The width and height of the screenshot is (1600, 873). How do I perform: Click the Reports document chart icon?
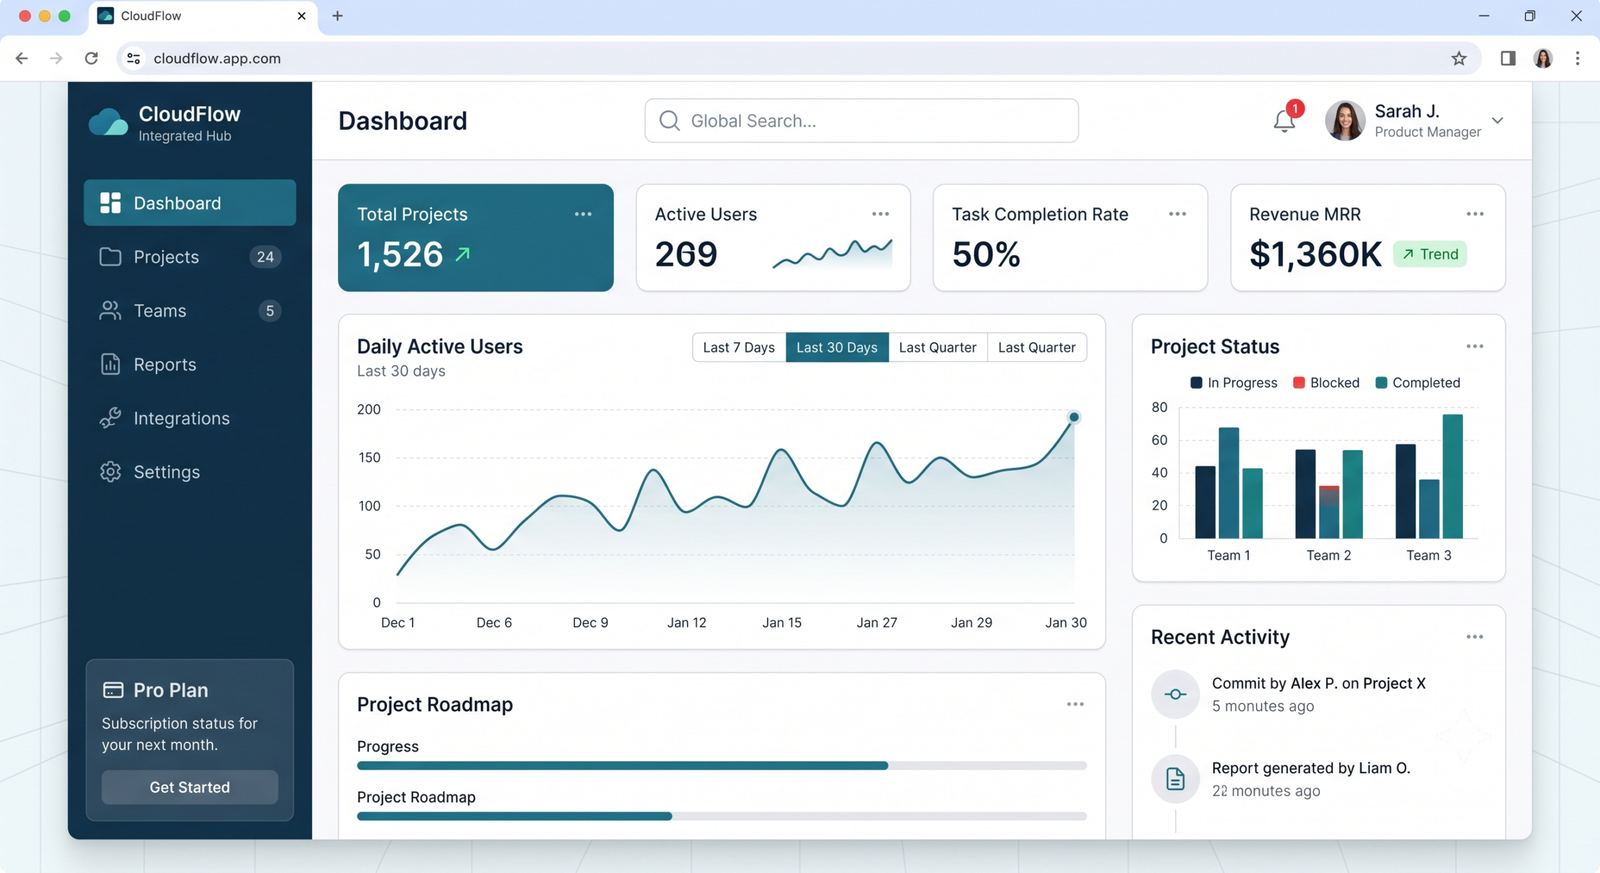pyautogui.click(x=110, y=364)
